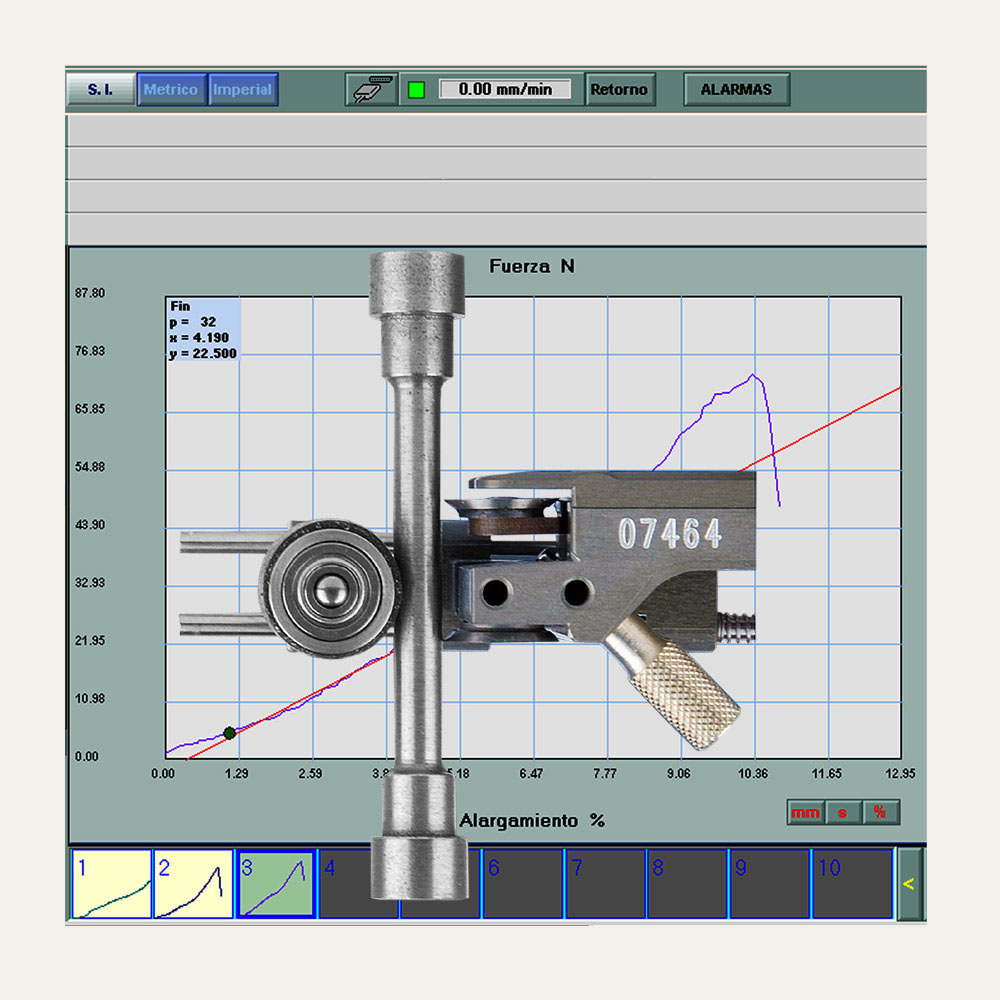Switch units to Metrico
This screenshot has height=1000, width=1000.
pyautogui.click(x=171, y=89)
